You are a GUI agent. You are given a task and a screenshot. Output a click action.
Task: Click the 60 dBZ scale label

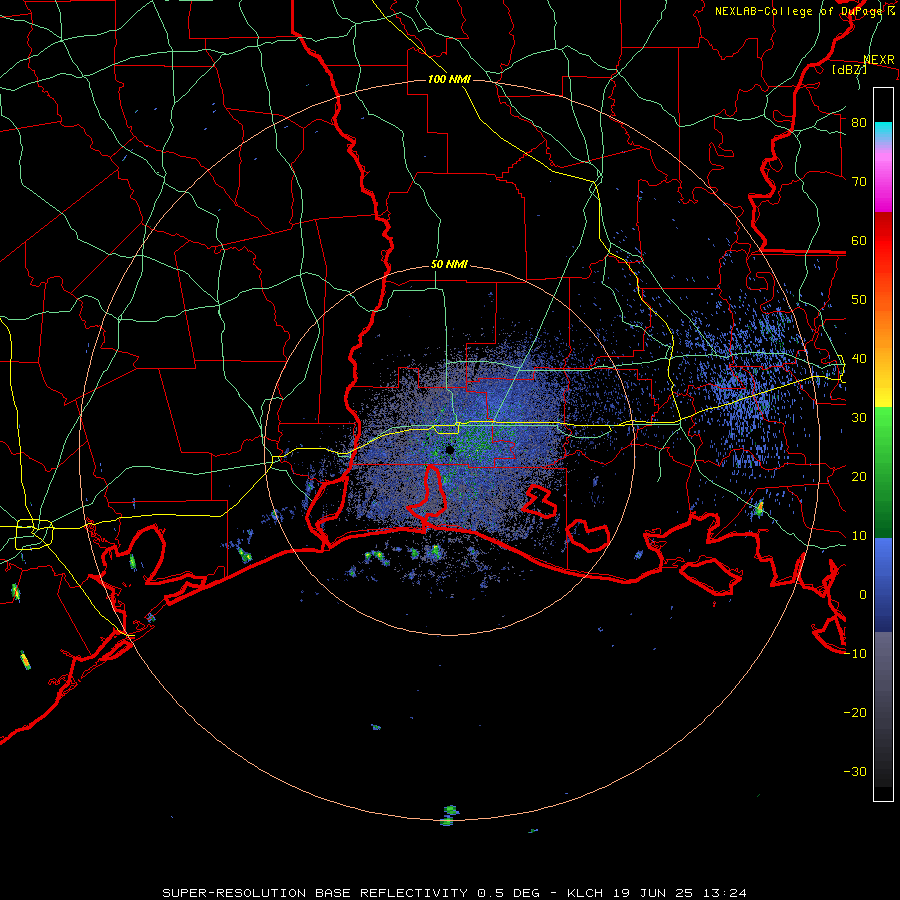point(859,241)
